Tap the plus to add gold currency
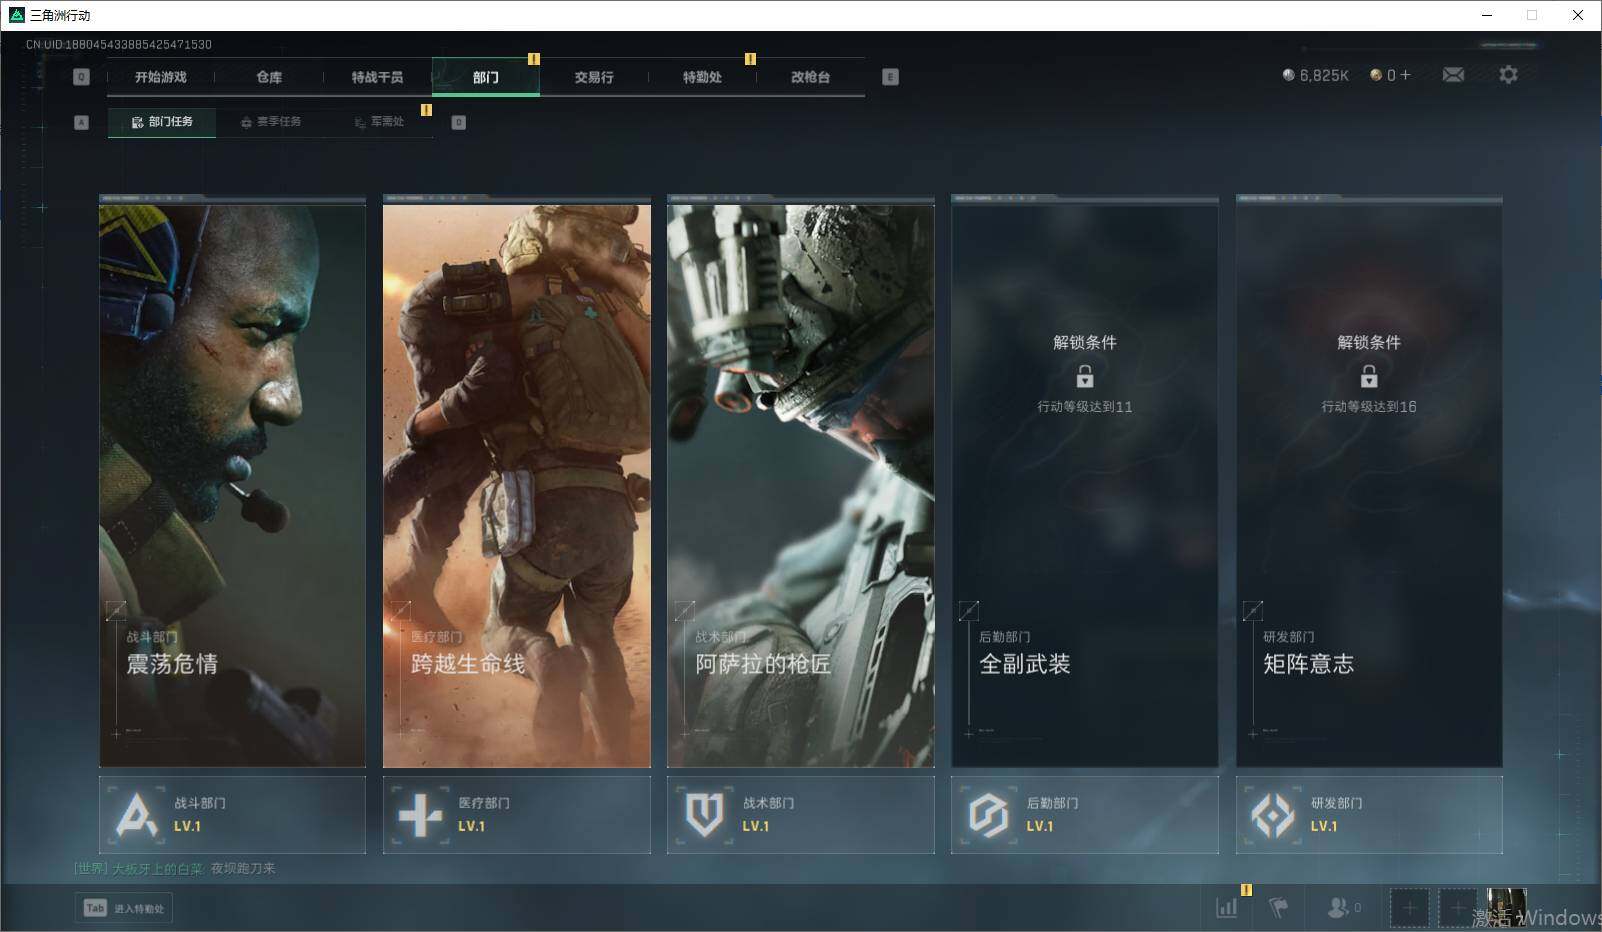Image resolution: width=1602 pixels, height=932 pixels. tap(1405, 75)
